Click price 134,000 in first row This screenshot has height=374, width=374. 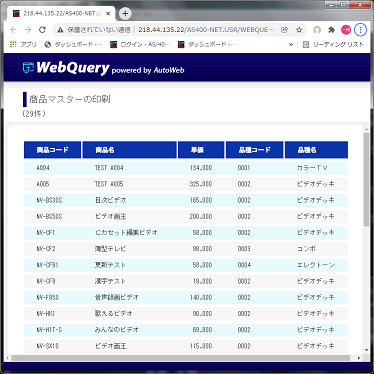click(x=201, y=168)
